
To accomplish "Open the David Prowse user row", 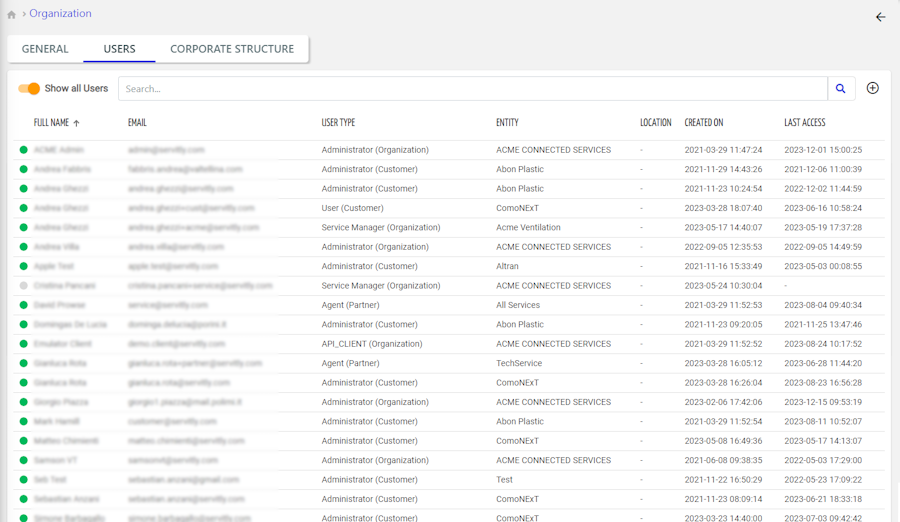I will 60,305.
